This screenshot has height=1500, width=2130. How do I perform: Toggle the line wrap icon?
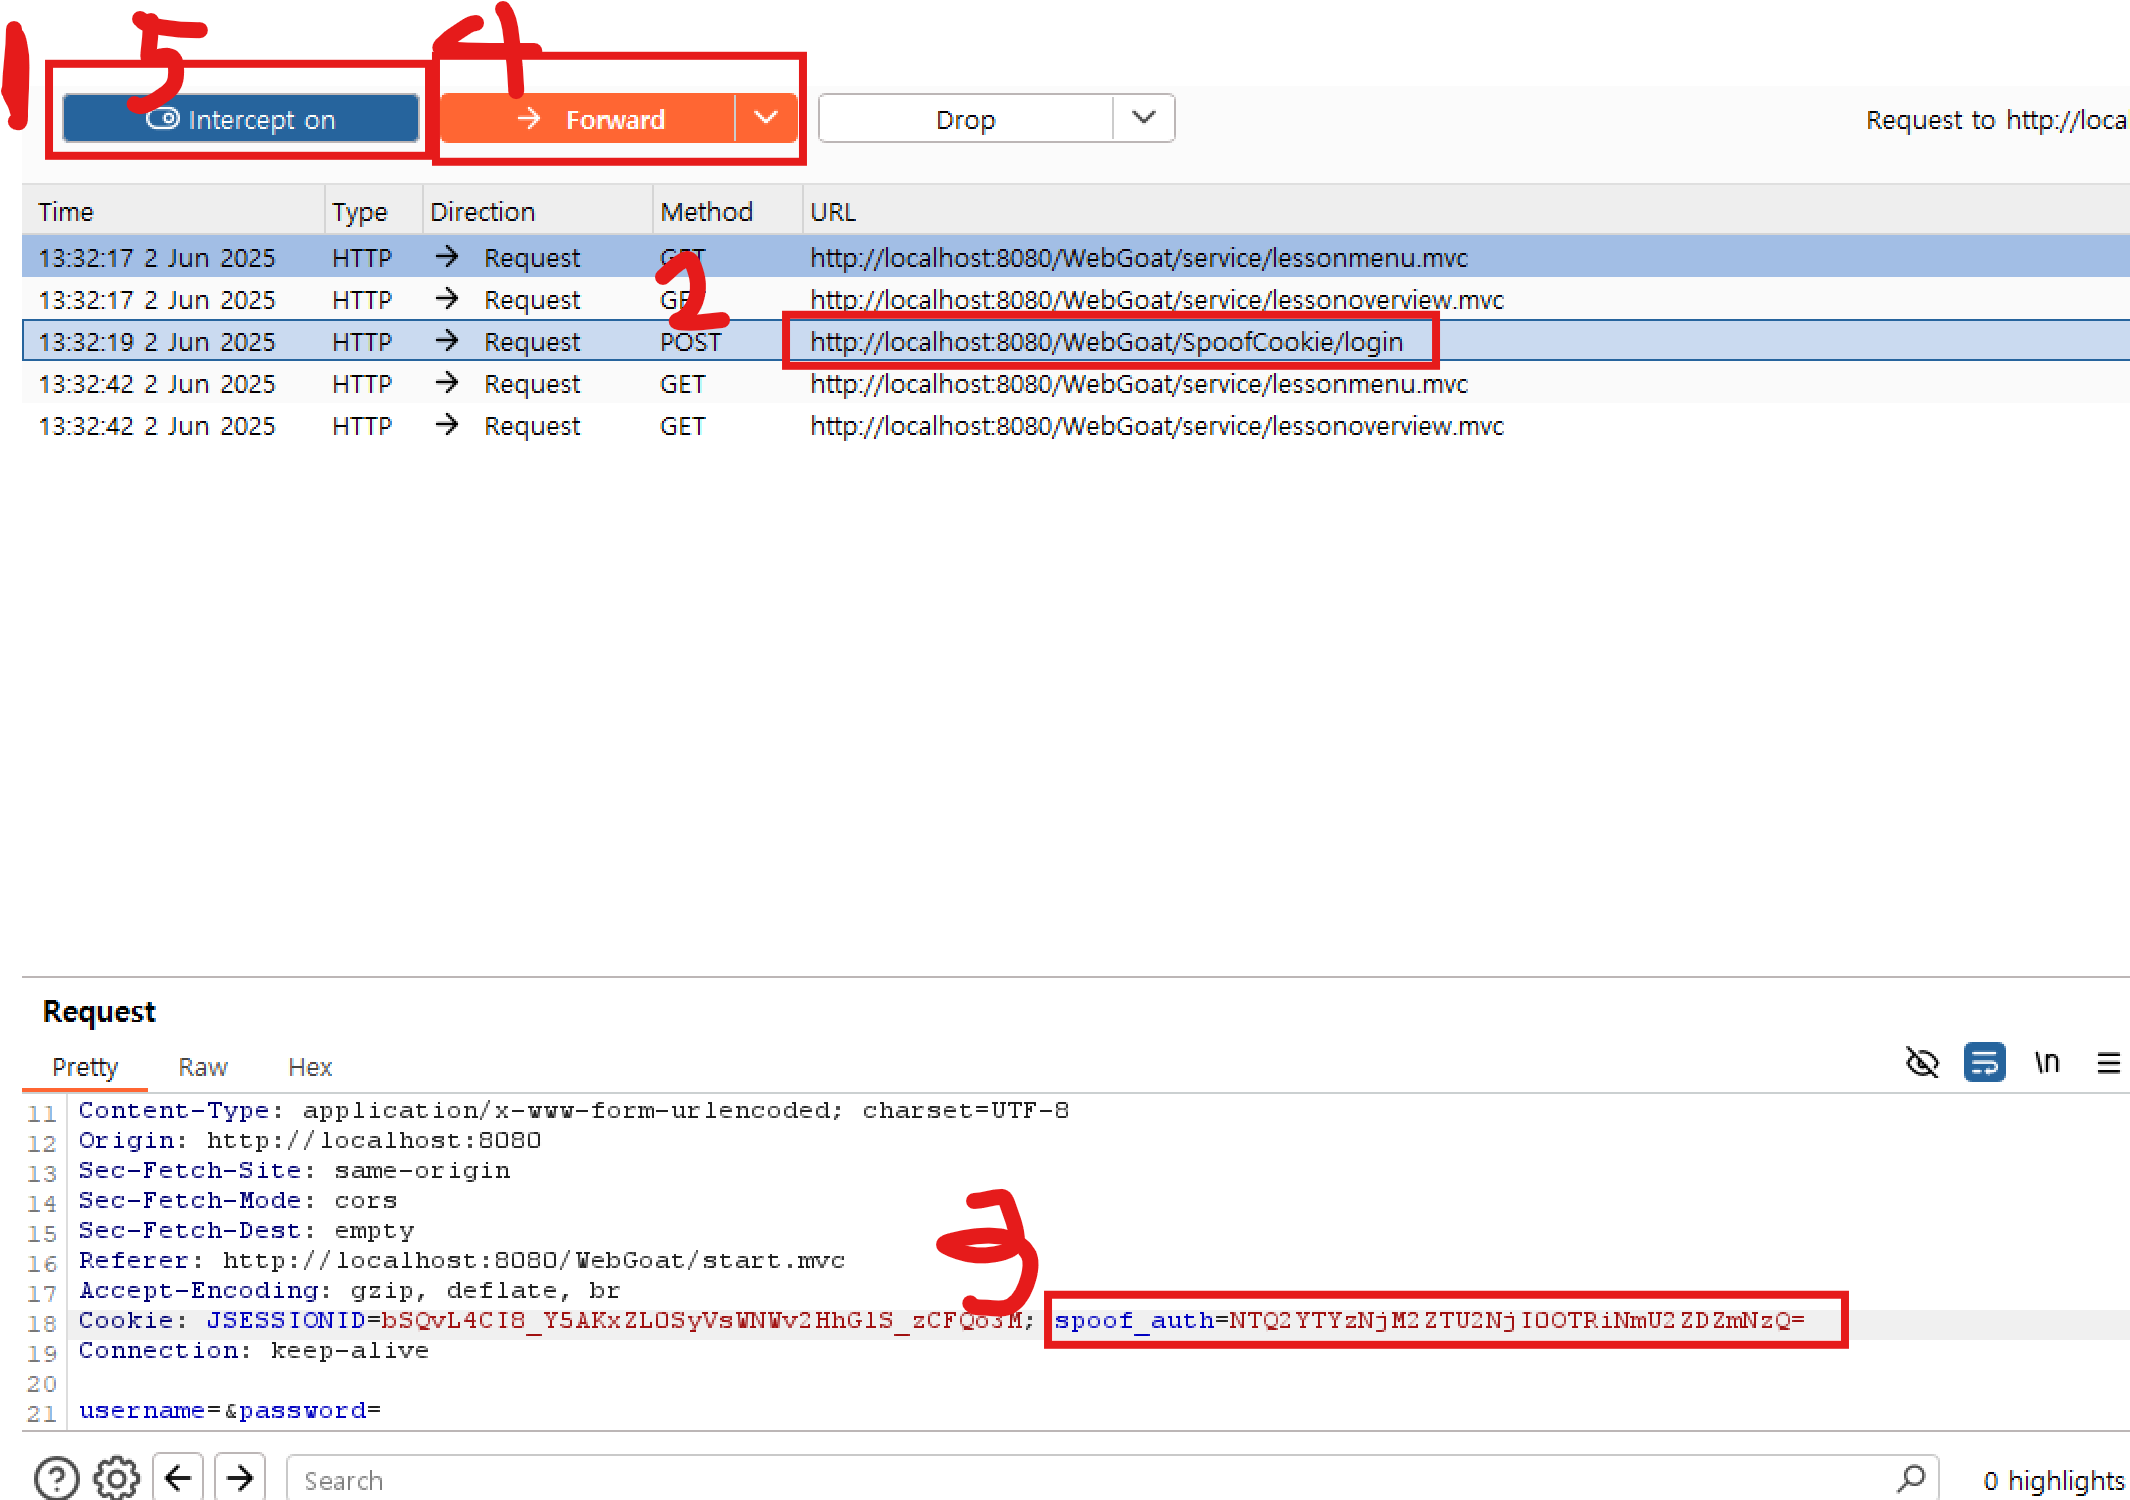(1984, 1063)
